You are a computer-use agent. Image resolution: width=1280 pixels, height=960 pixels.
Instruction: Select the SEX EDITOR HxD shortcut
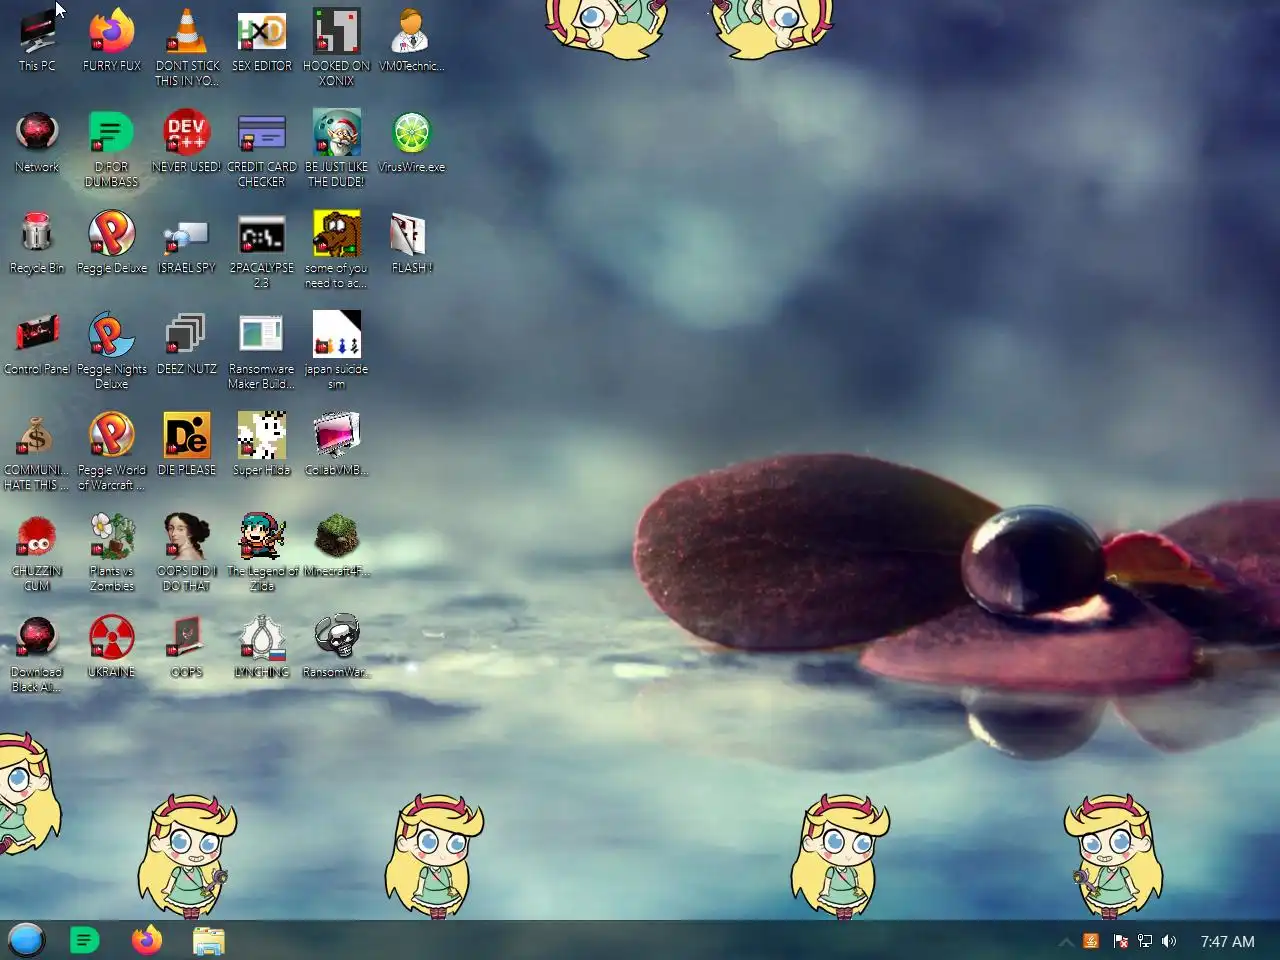point(262,40)
